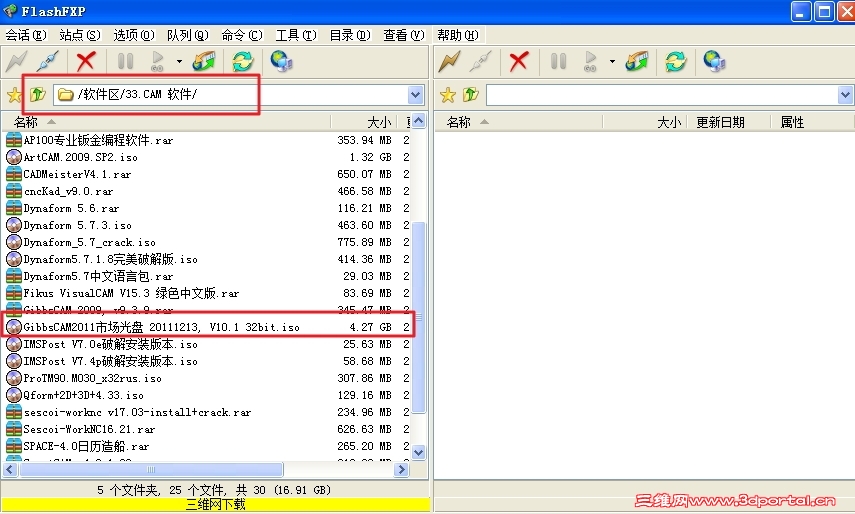Open the 队列(Q) menu
The width and height of the screenshot is (855, 514).
pos(188,35)
